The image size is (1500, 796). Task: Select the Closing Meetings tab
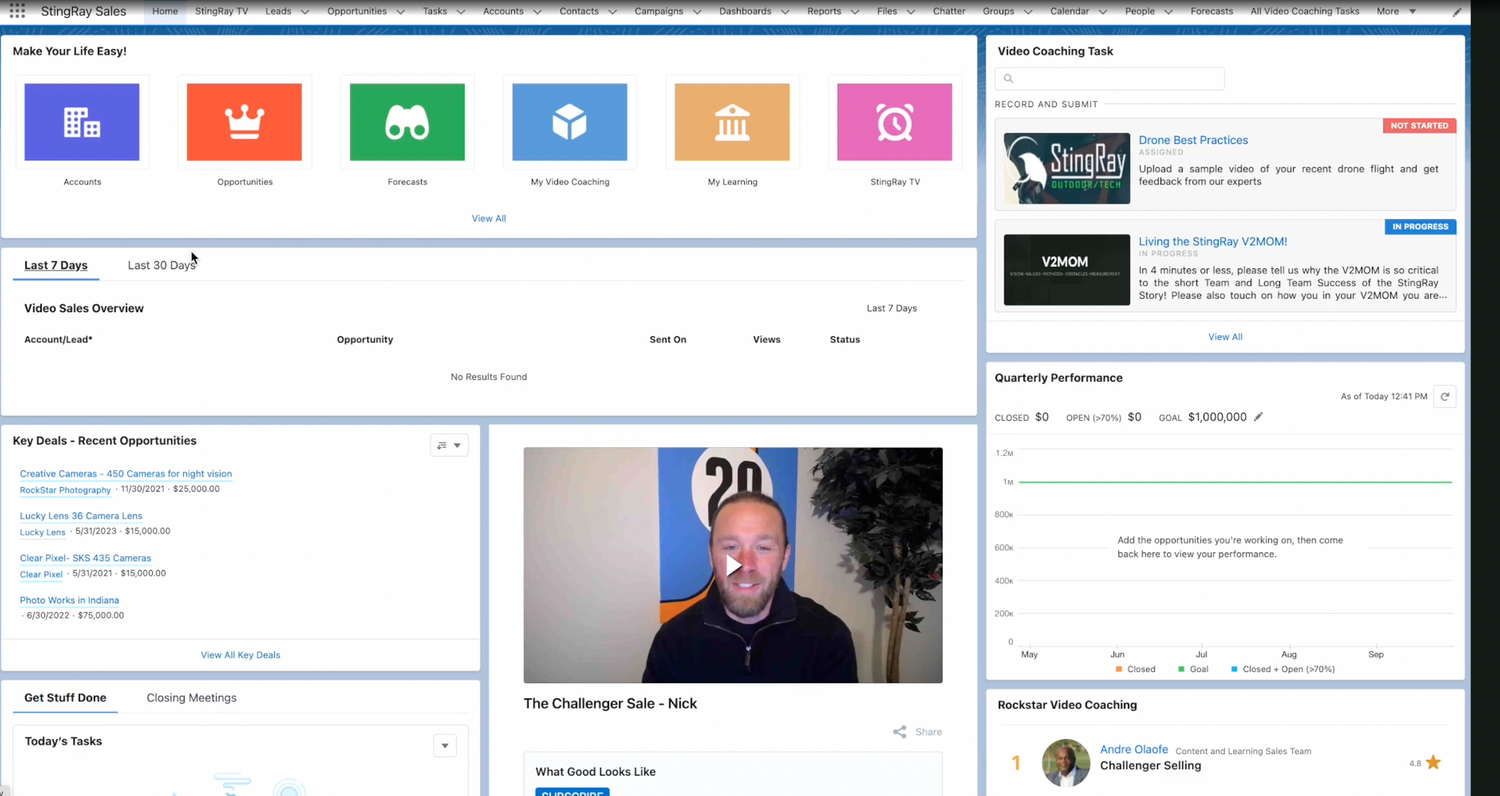point(191,698)
